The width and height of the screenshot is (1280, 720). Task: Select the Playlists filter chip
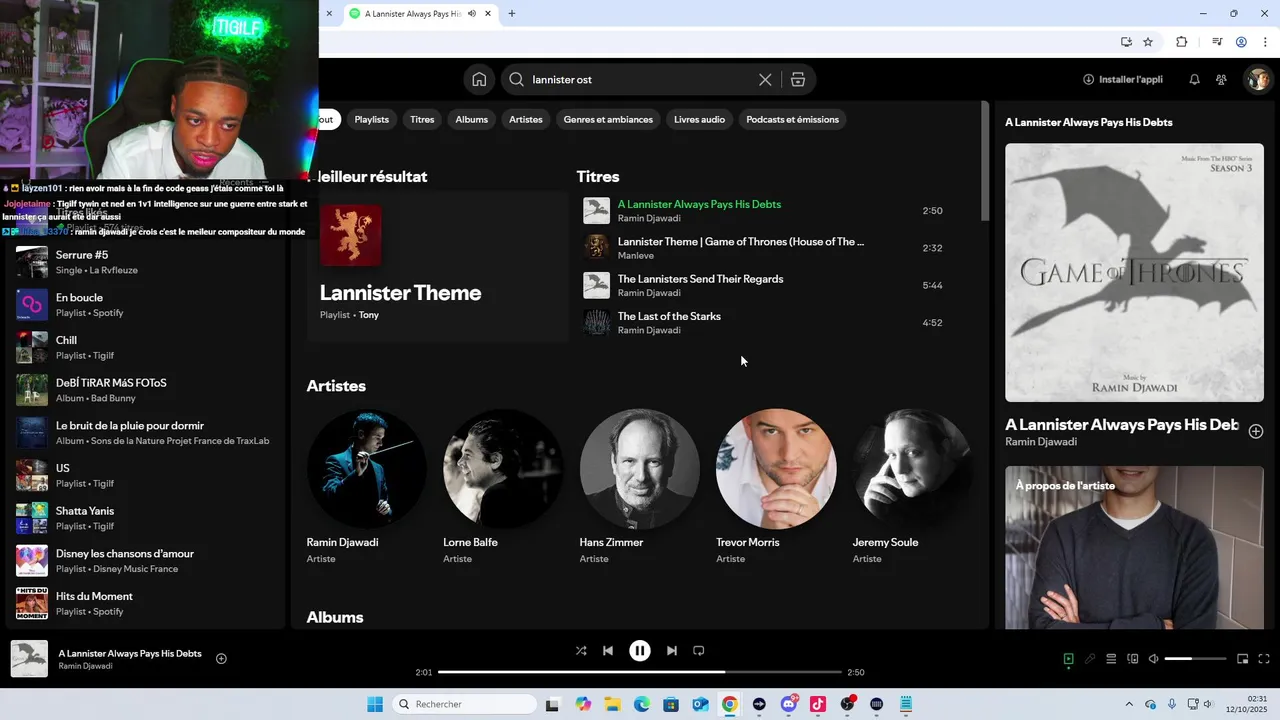tap(371, 119)
